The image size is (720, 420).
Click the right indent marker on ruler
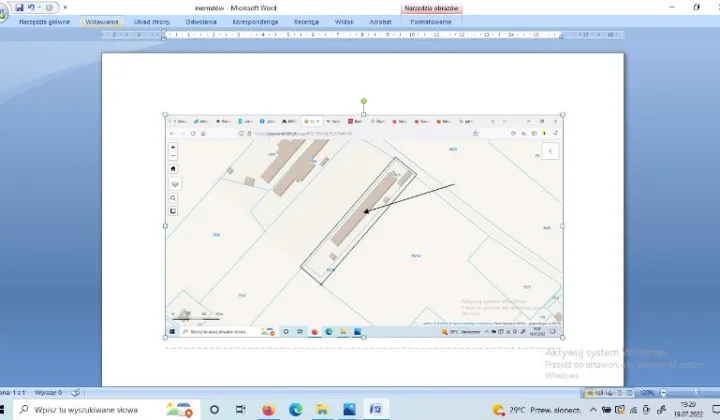[x=561, y=36]
